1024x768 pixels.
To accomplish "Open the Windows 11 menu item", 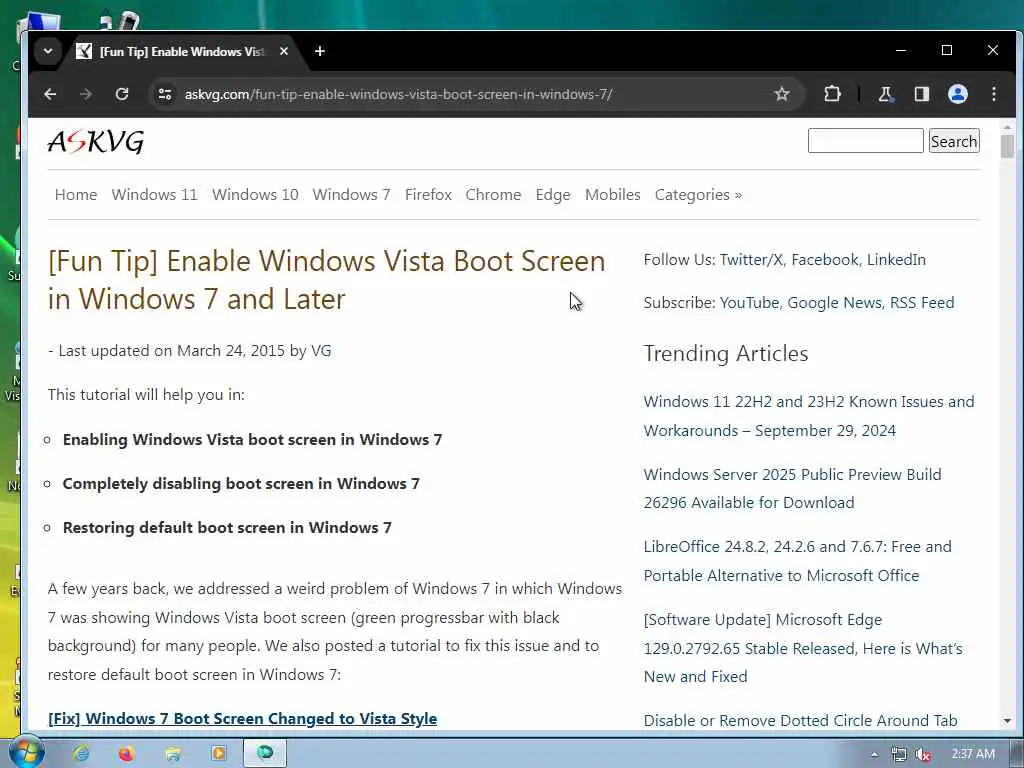I will (155, 195).
